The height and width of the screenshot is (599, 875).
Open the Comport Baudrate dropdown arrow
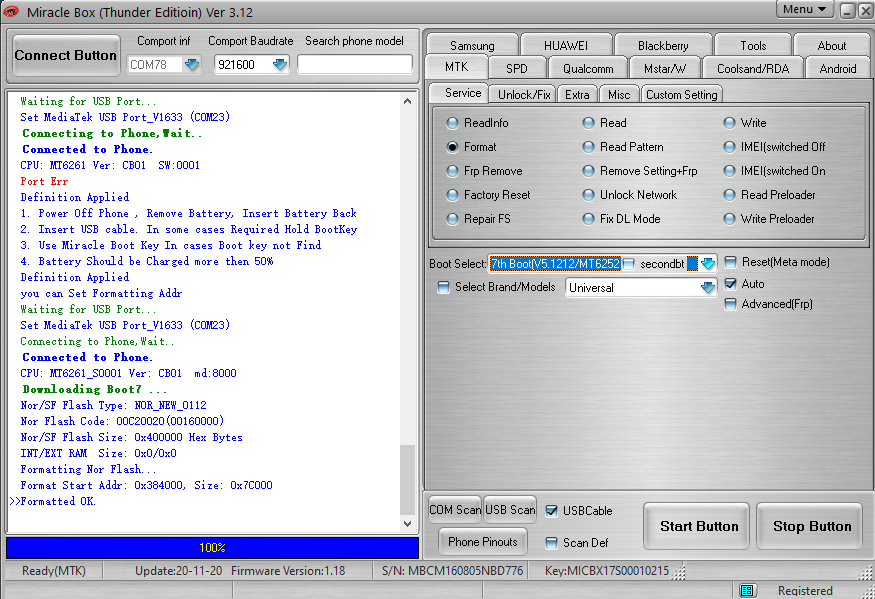(x=280, y=65)
